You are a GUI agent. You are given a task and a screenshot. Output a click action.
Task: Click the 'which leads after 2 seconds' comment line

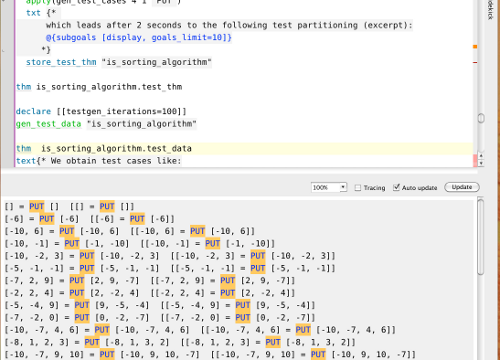pos(229,25)
